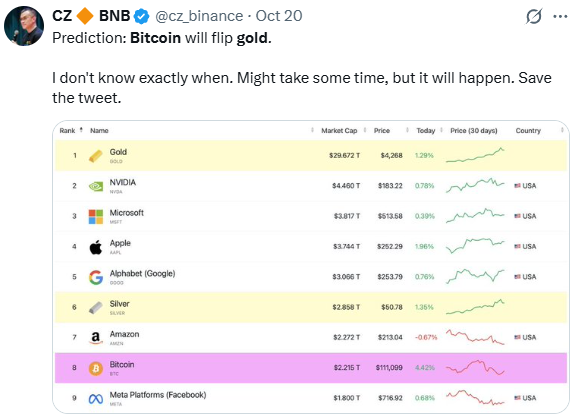The width and height of the screenshot is (577, 417).
Task: Open the tweet's three-dot more menu
Action: [560, 17]
